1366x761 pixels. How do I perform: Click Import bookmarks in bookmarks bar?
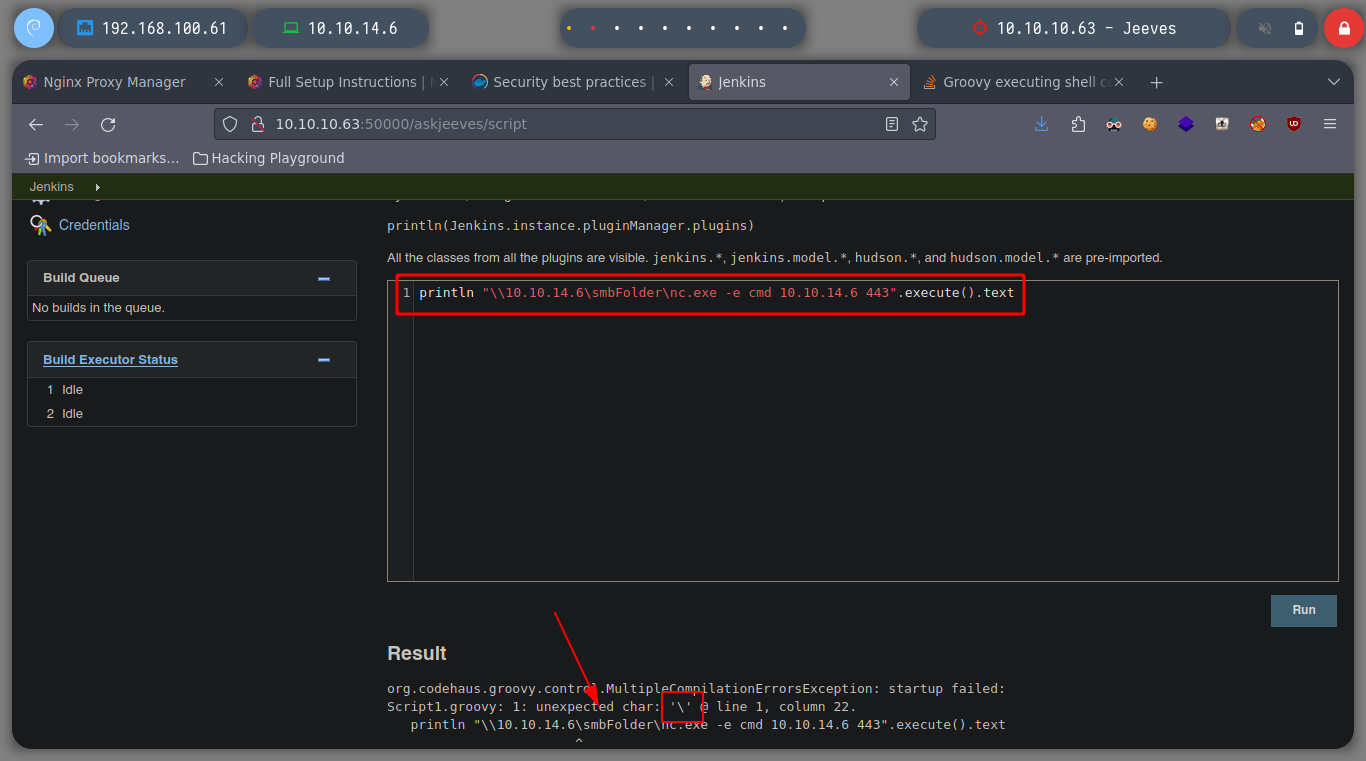click(103, 158)
